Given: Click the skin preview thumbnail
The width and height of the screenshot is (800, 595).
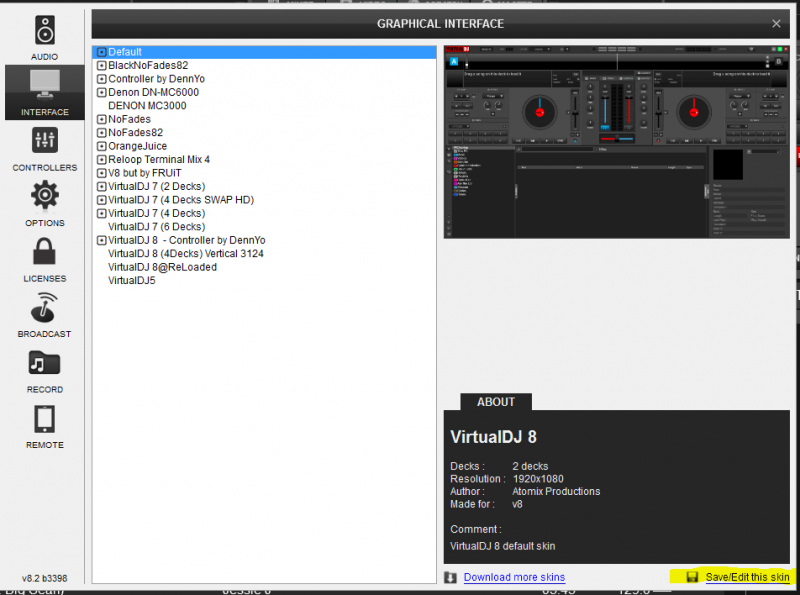Looking at the screenshot, I should tap(617, 141).
